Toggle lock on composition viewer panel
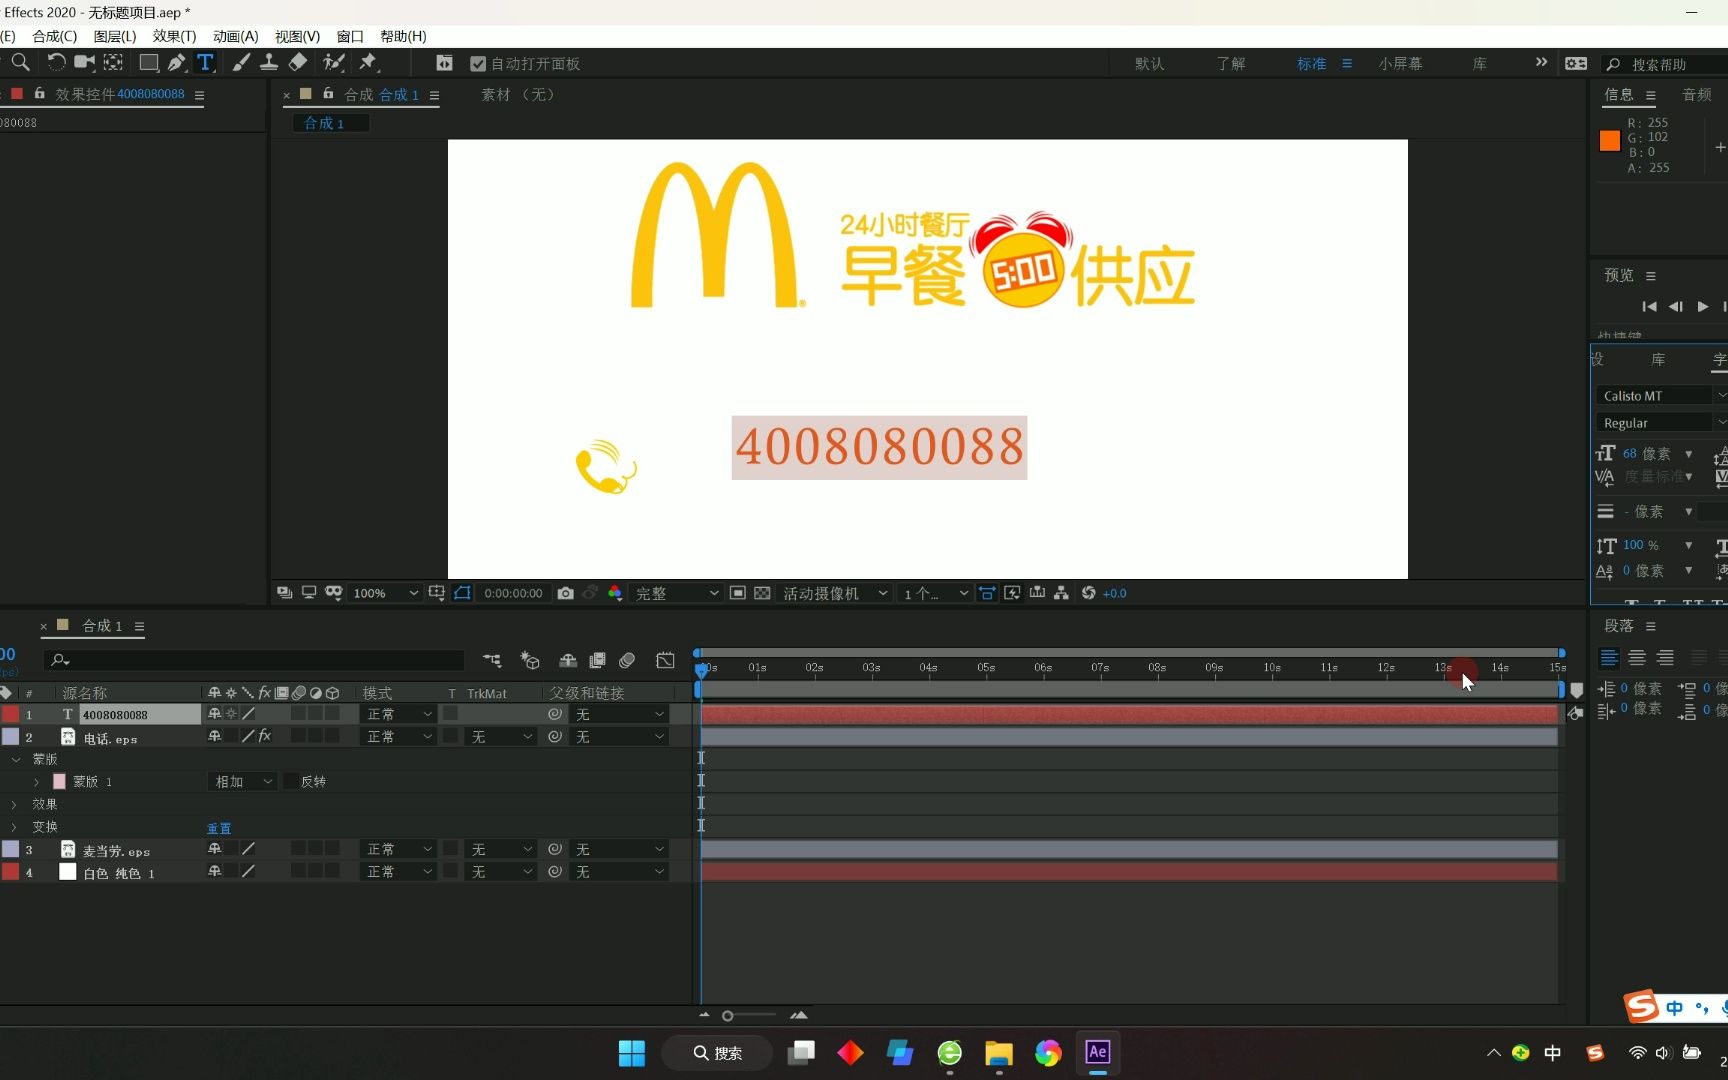 (328, 94)
